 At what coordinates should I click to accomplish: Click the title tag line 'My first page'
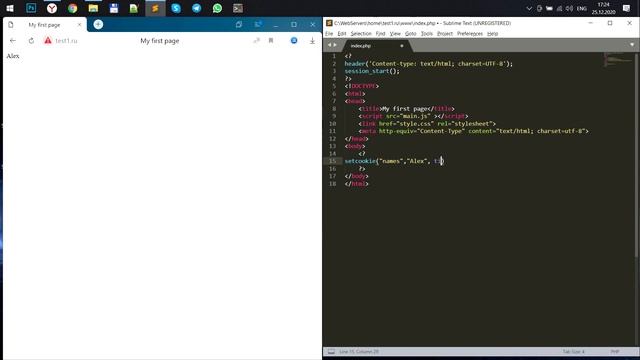(407, 109)
